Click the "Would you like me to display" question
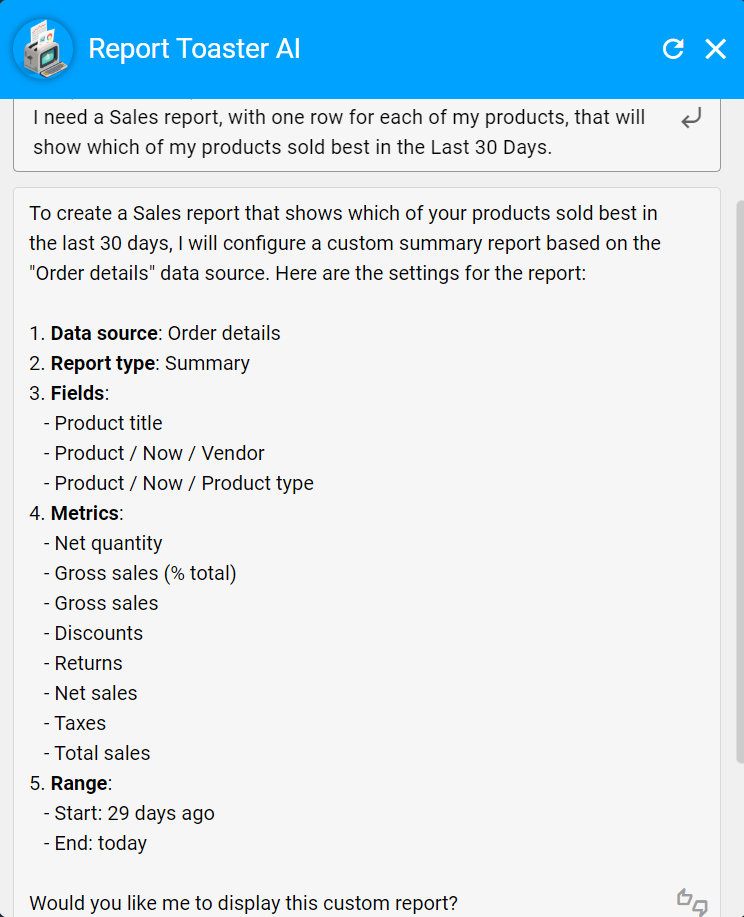This screenshot has width=744, height=917. point(243,903)
